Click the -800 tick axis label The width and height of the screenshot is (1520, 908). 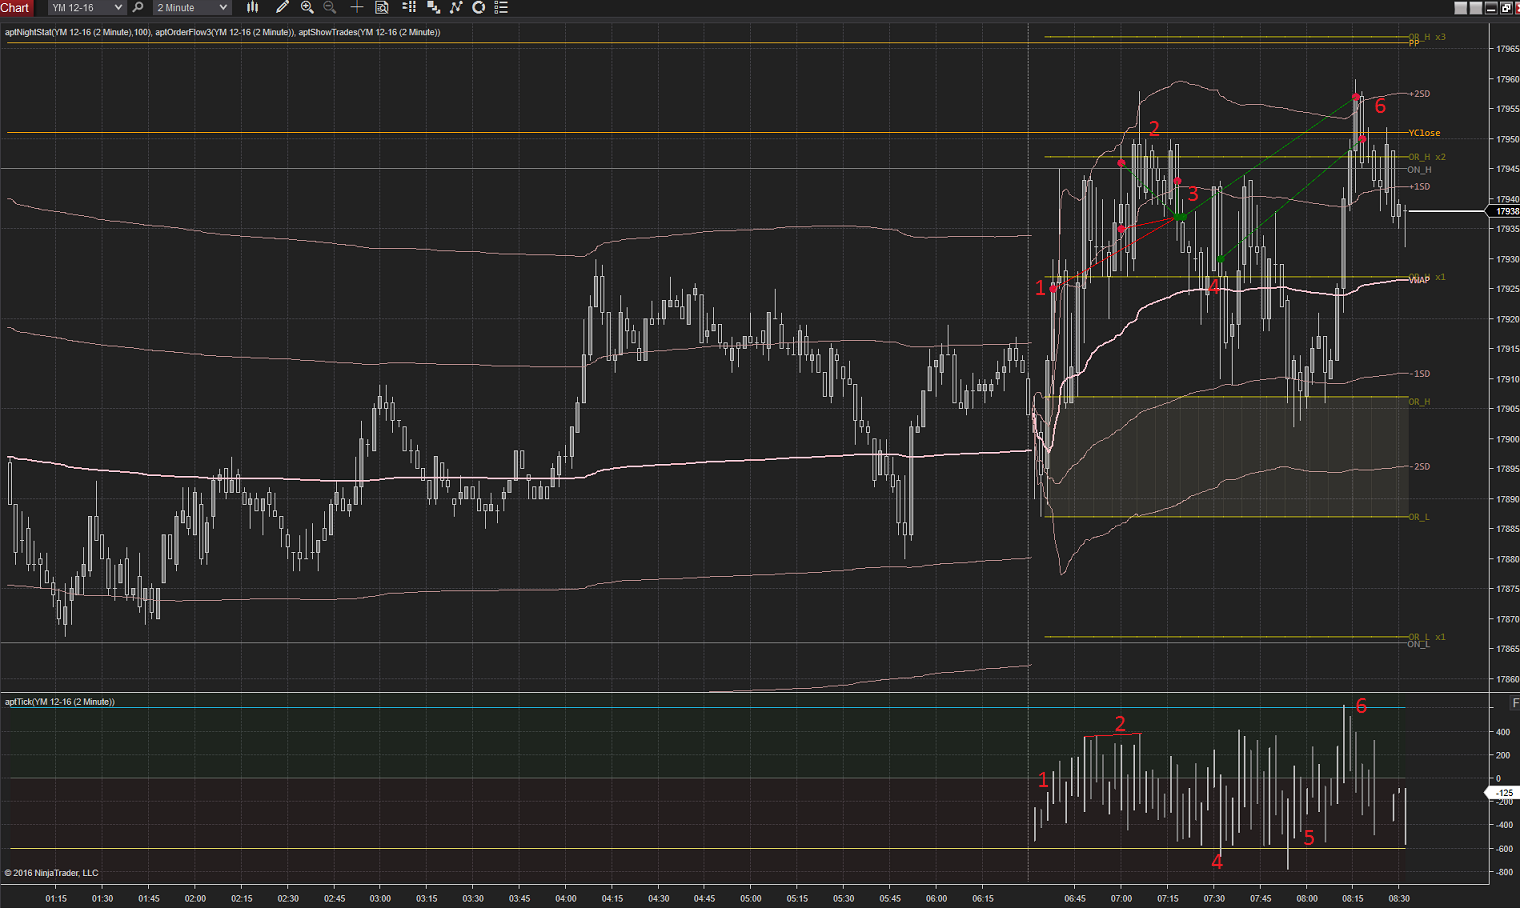pos(1503,873)
